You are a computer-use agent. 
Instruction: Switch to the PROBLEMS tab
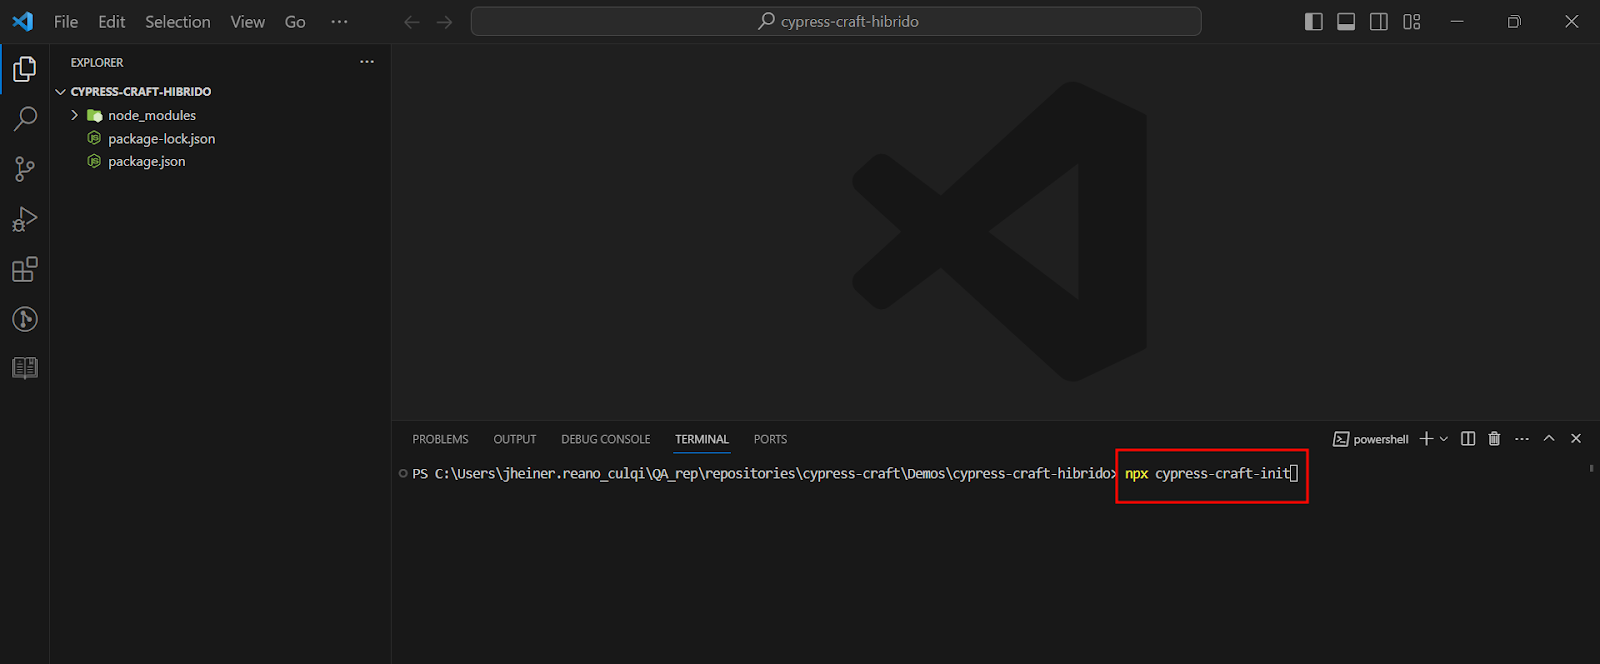click(x=440, y=439)
